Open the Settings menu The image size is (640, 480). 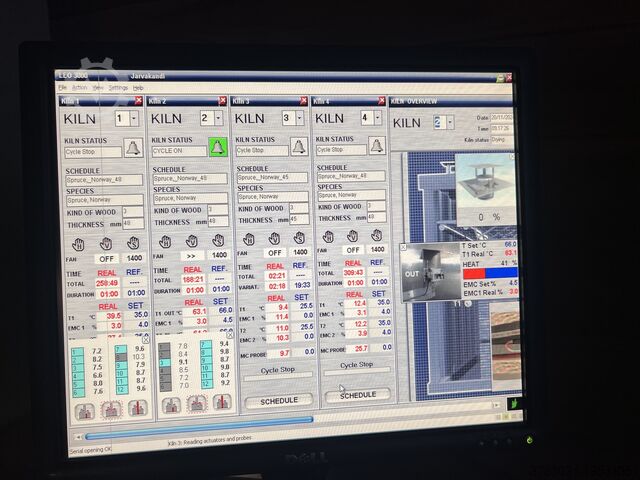coord(118,88)
